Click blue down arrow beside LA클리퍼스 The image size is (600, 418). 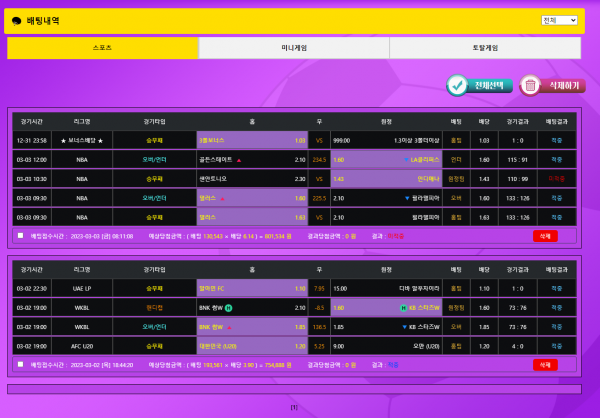pyautogui.click(x=407, y=159)
